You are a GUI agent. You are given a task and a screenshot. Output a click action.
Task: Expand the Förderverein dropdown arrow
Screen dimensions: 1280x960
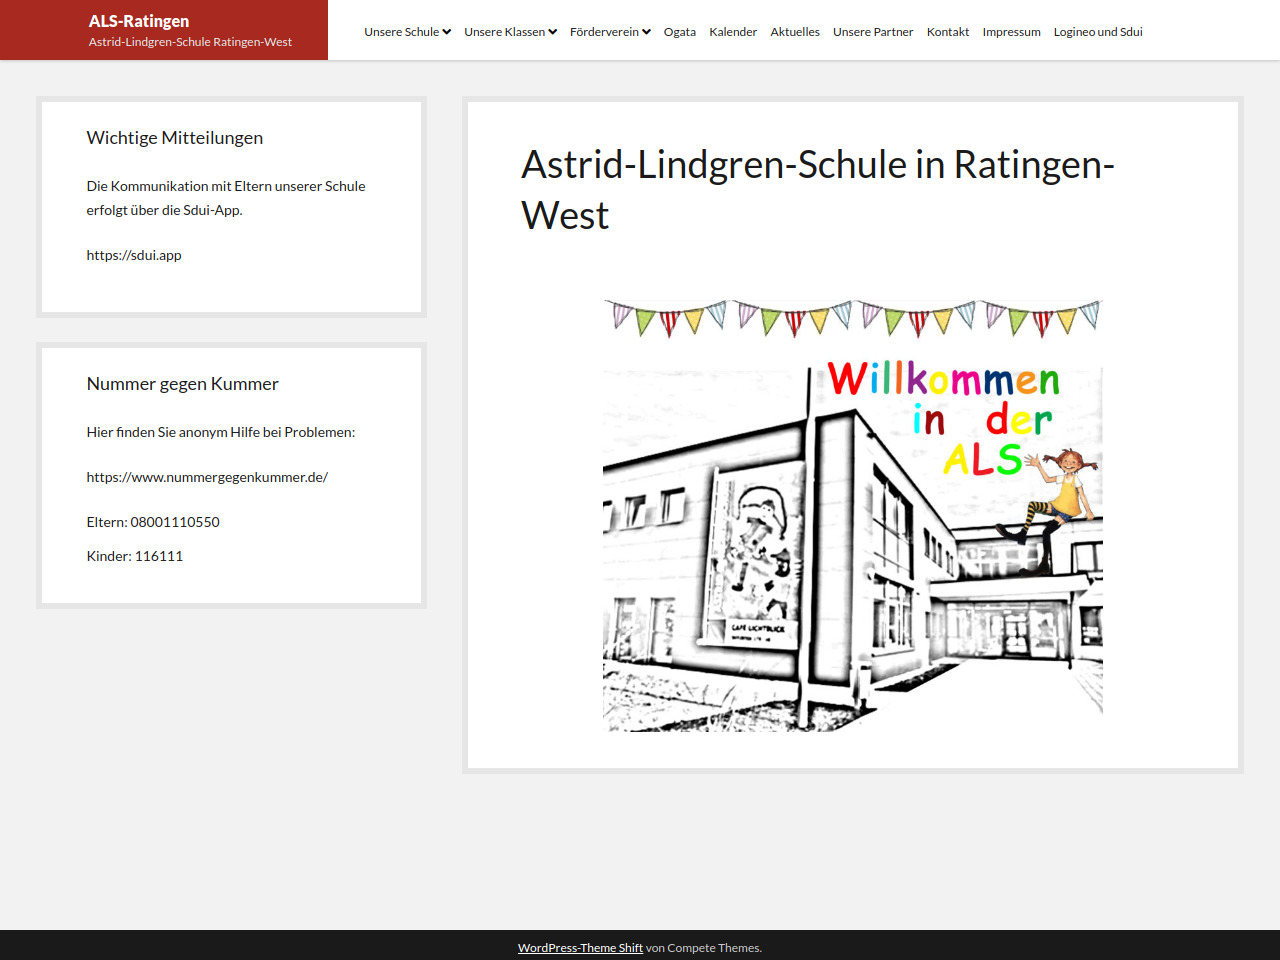(646, 32)
